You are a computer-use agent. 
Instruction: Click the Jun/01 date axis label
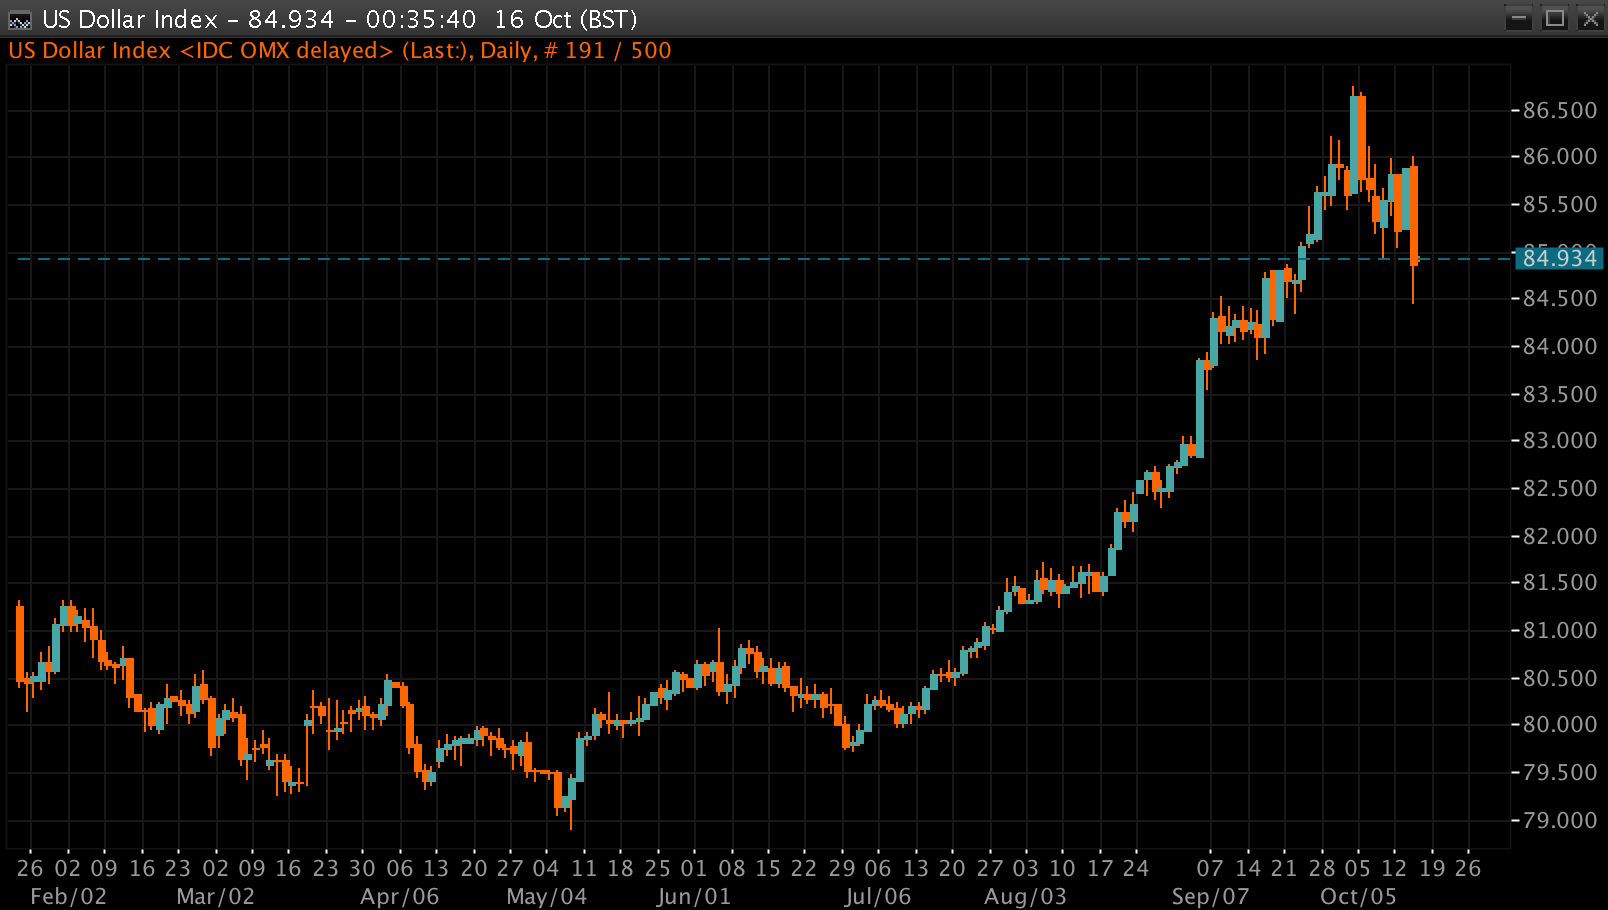(x=693, y=896)
